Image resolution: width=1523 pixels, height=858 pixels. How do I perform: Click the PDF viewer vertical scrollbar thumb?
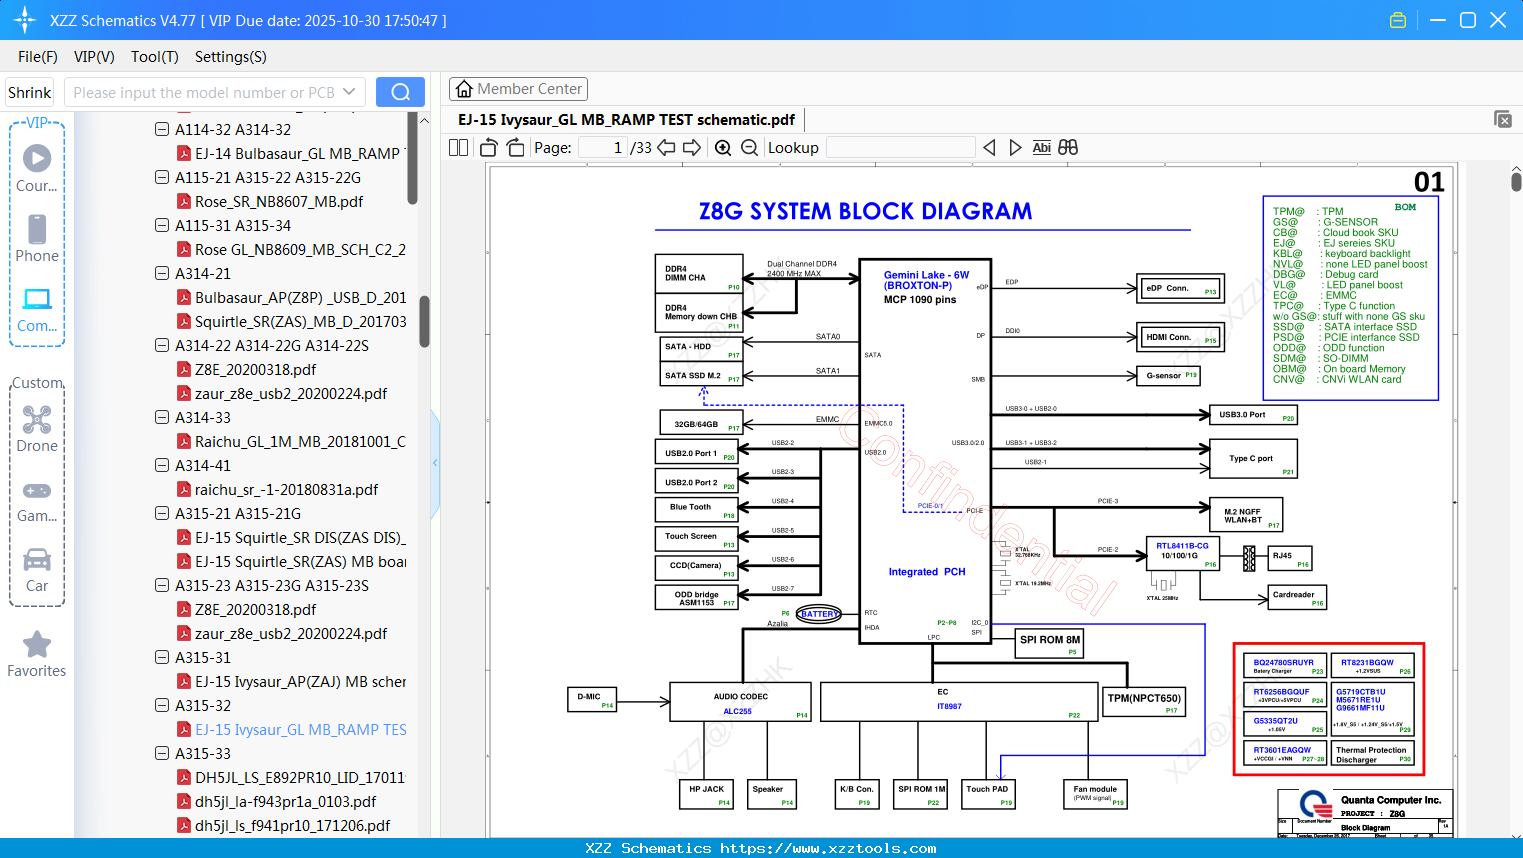tap(1516, 181)
